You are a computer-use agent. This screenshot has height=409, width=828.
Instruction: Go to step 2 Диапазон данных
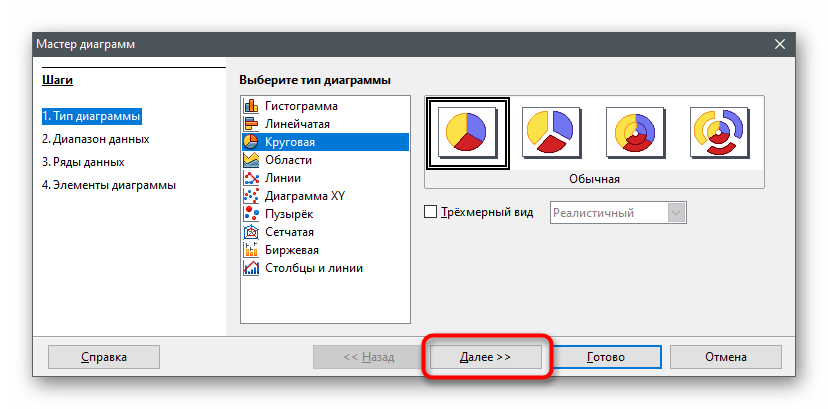[x=96, y=139]
